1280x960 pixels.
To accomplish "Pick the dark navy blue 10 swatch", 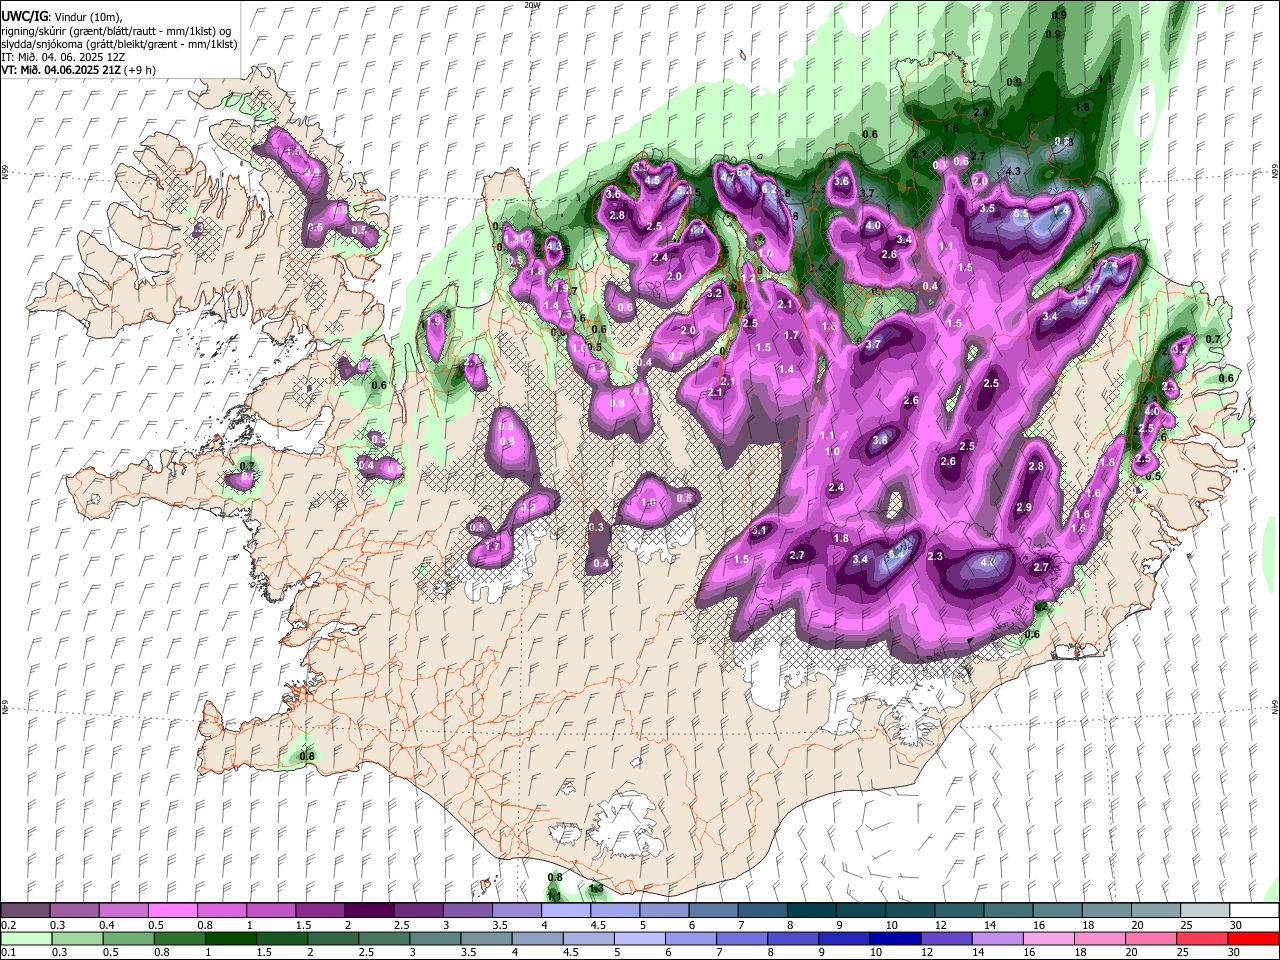I will pyautogui.click(x=893, y=939).
